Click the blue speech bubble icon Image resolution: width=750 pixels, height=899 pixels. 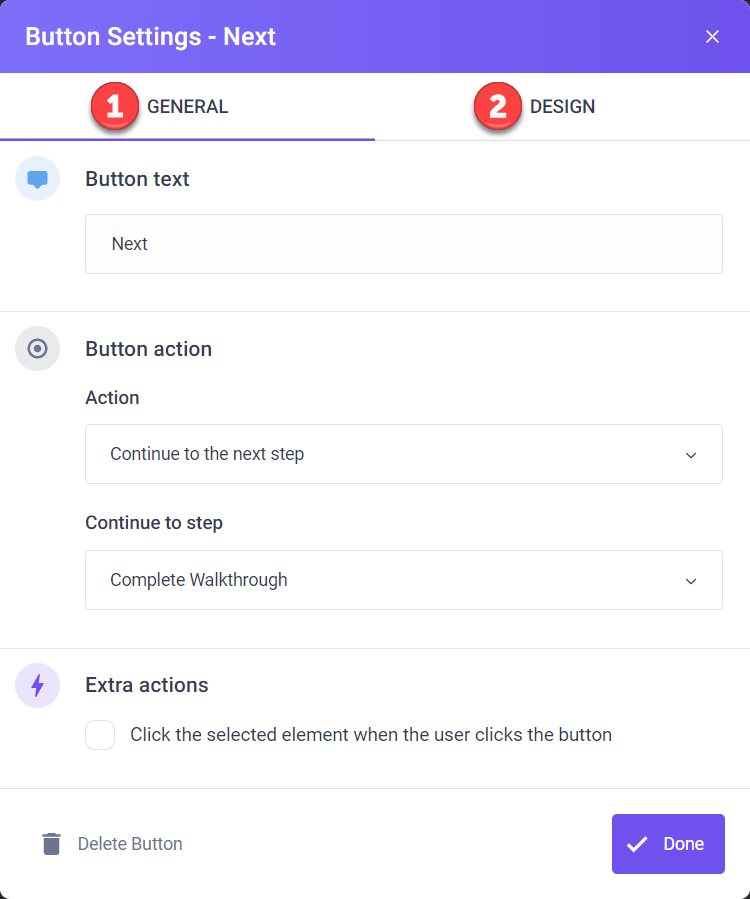(x=37, y=179)
